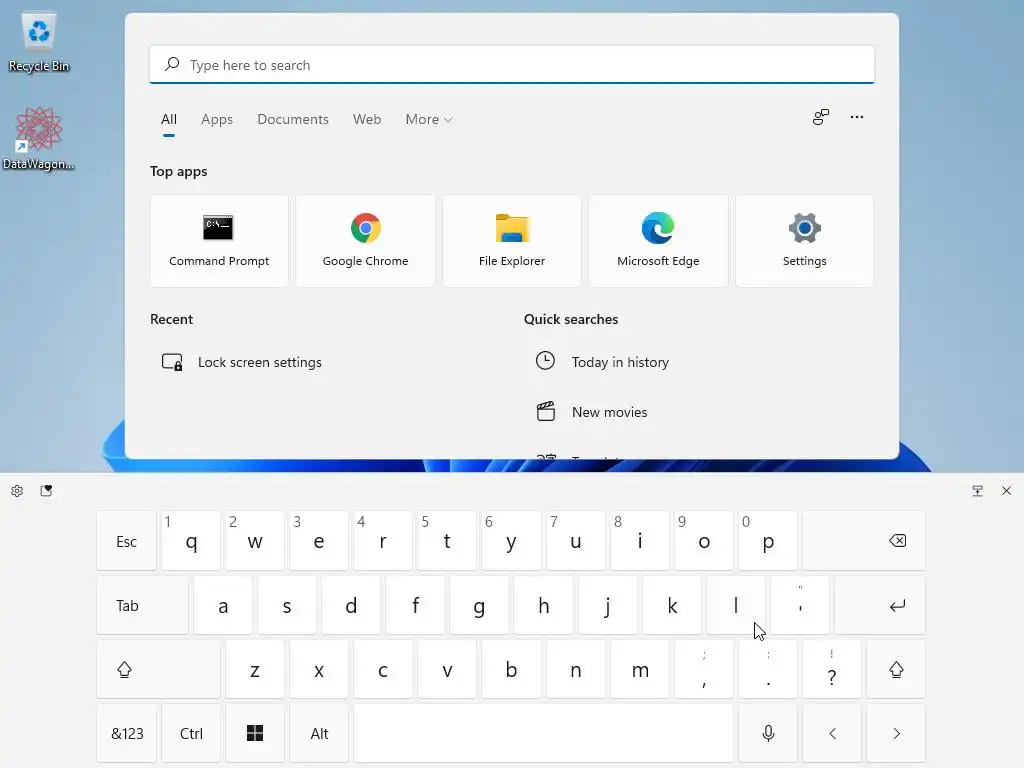Expand the More dropdown filter
The height and width of the screenshot is (768, 1024).
point(428,120)
